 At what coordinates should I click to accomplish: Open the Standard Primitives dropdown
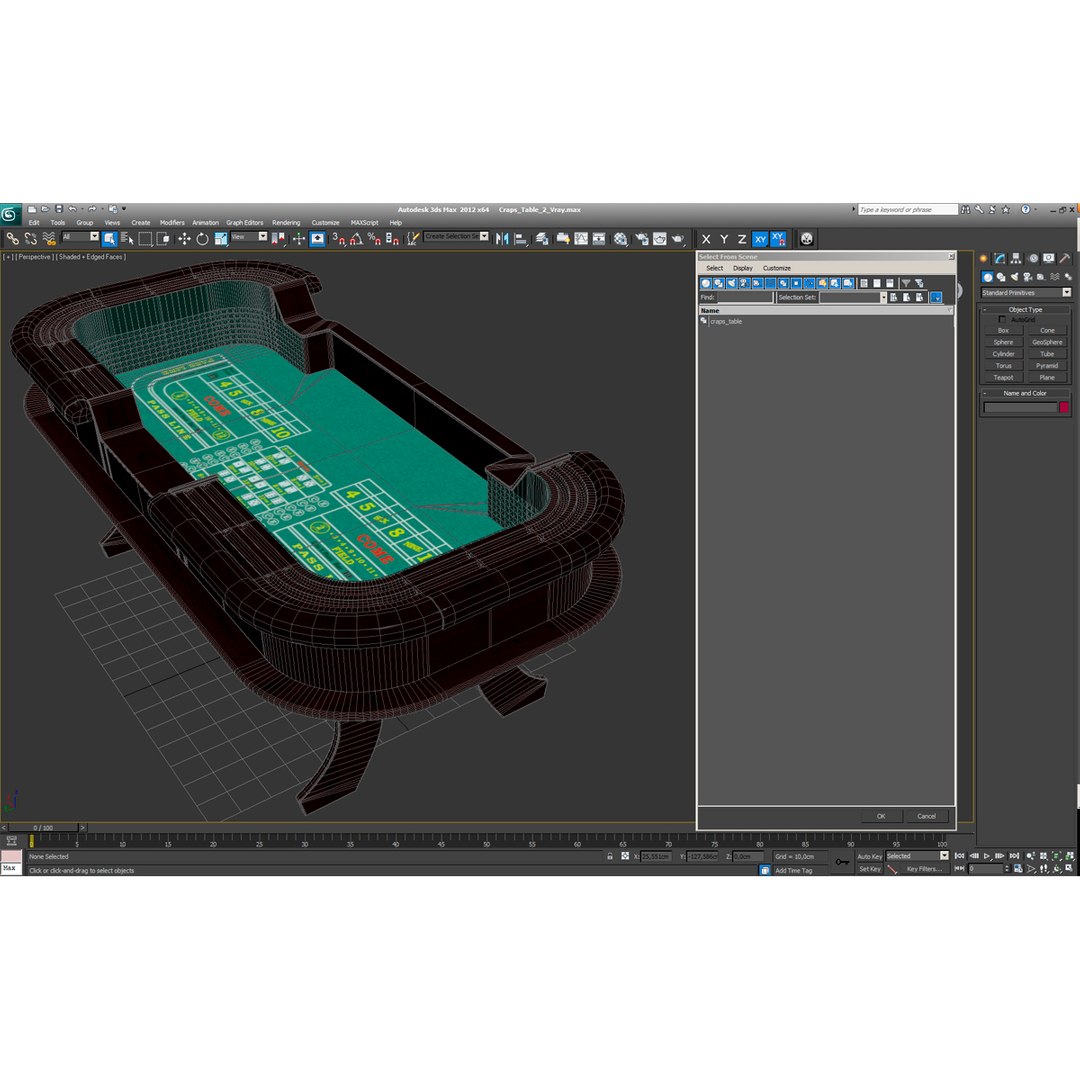pos(1026,293)
